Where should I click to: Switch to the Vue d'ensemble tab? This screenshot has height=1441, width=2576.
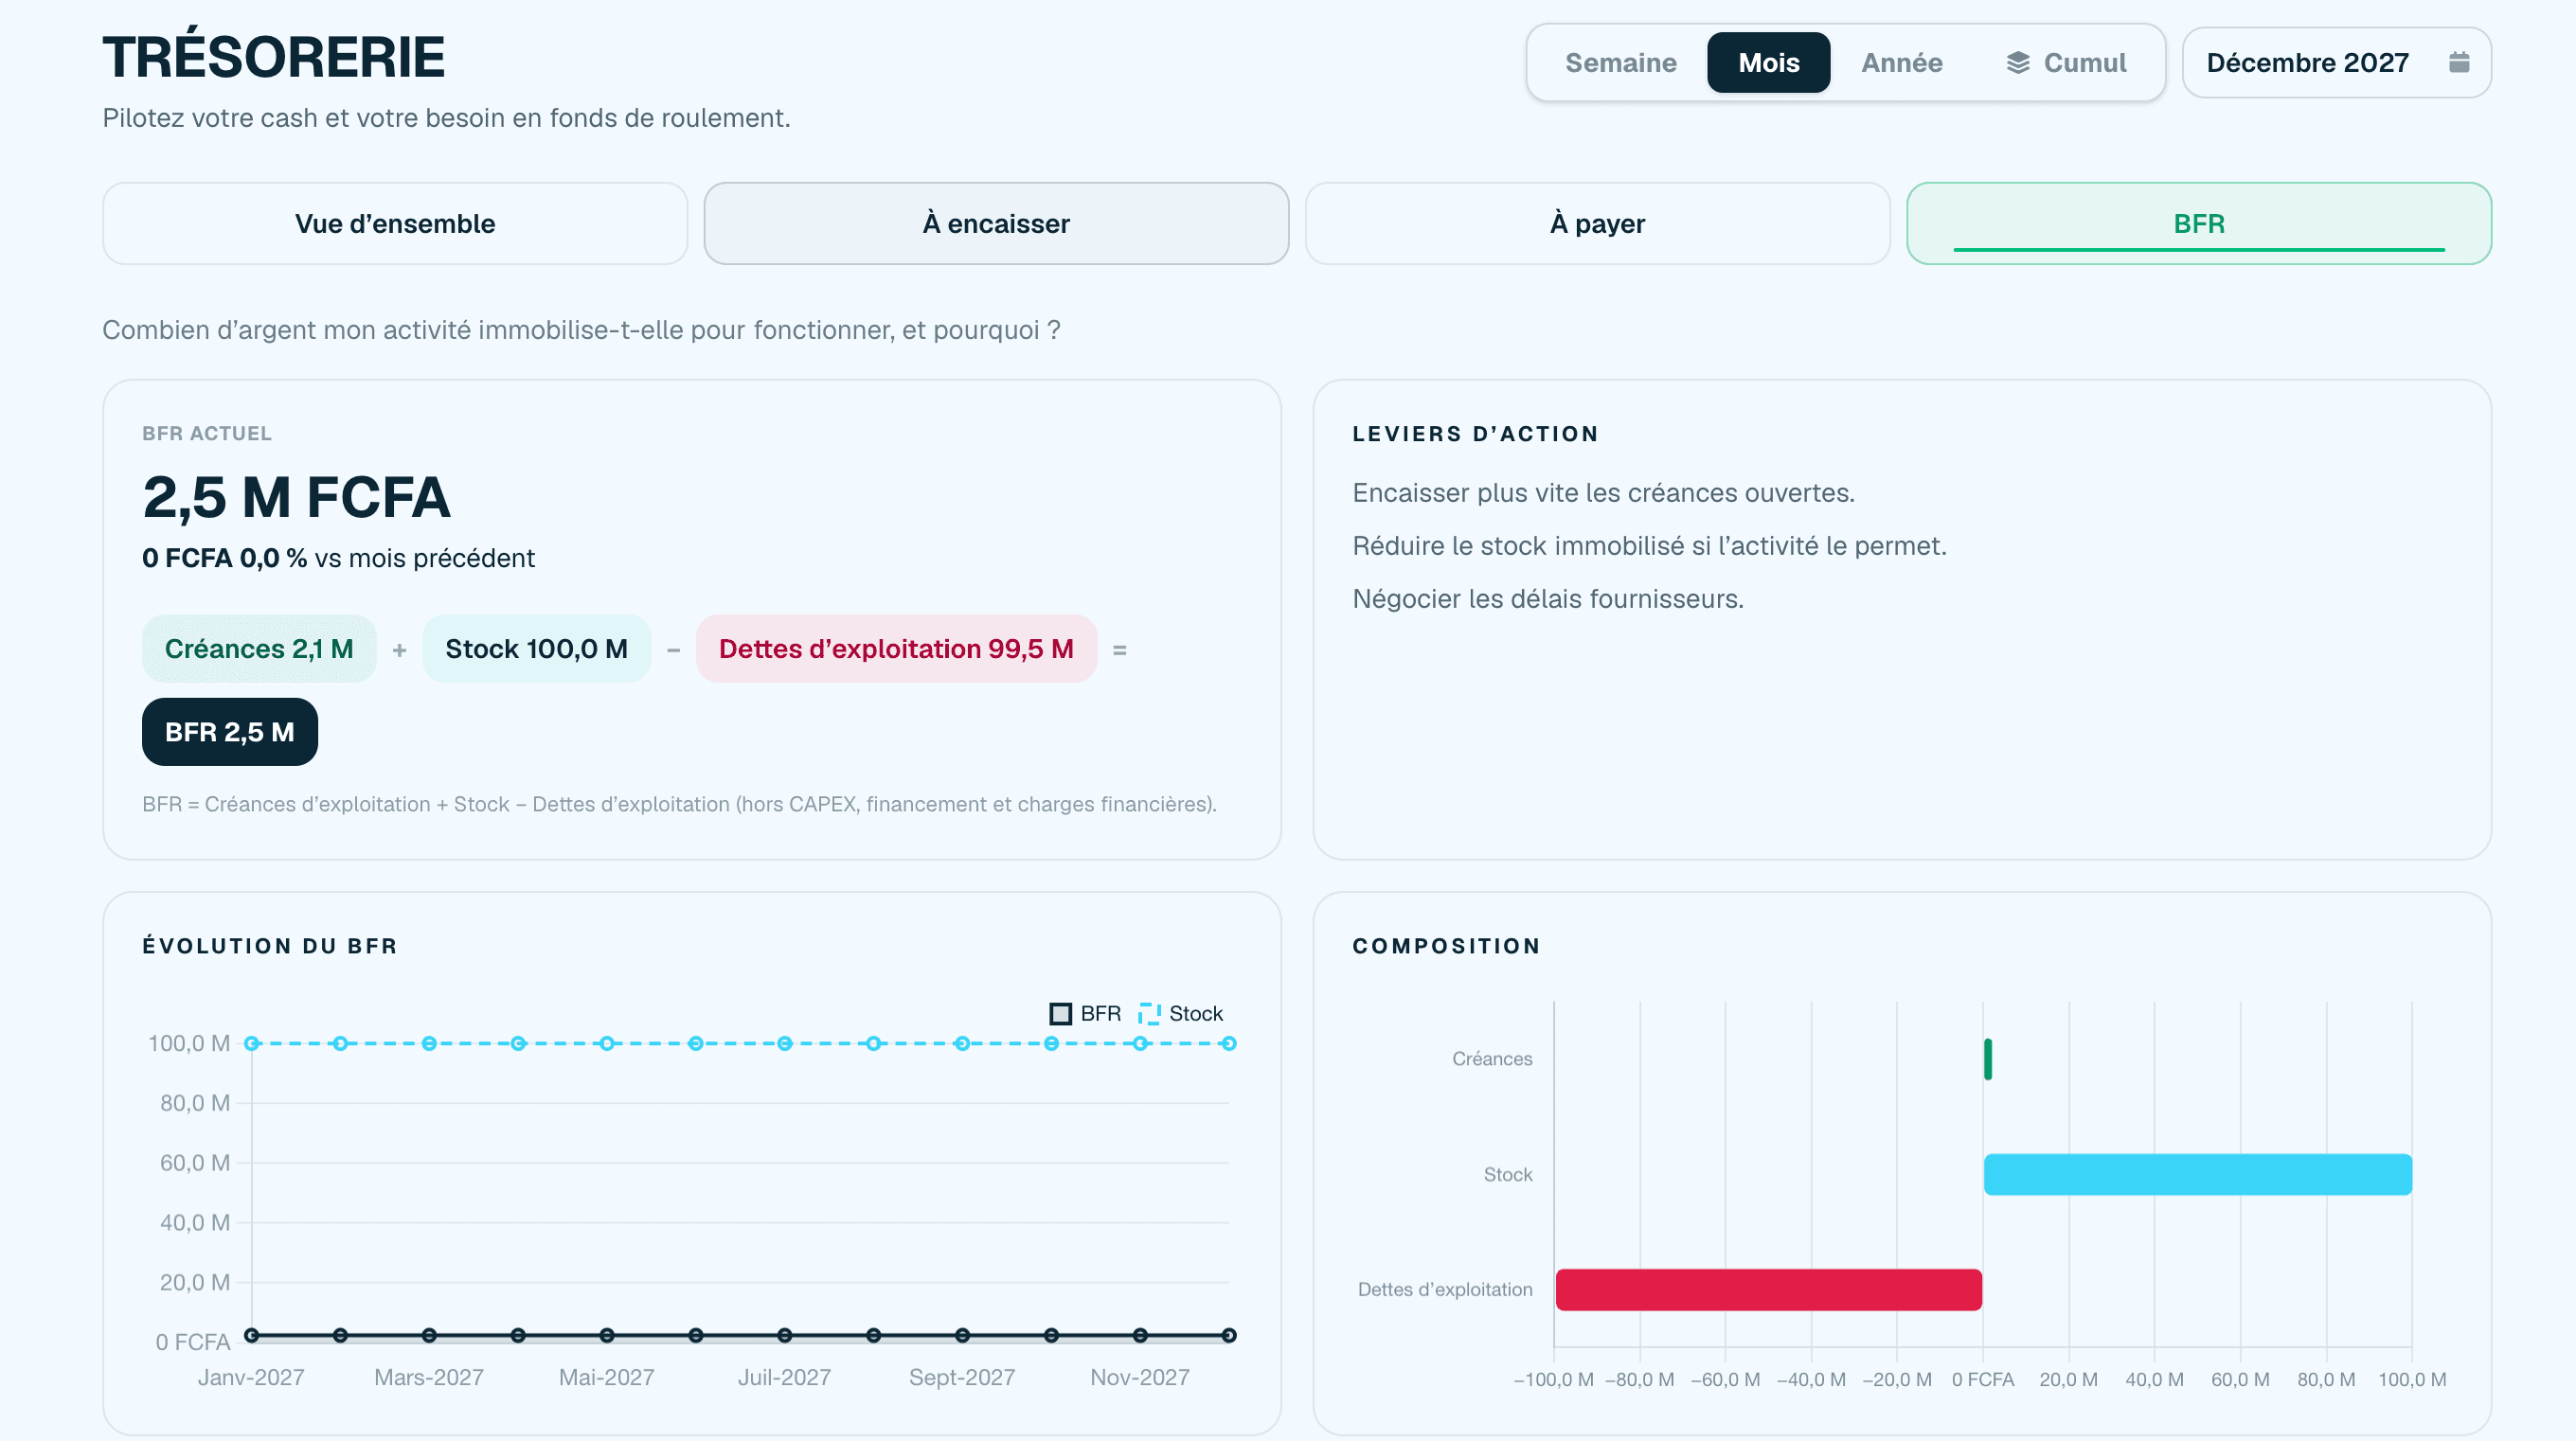395,224
